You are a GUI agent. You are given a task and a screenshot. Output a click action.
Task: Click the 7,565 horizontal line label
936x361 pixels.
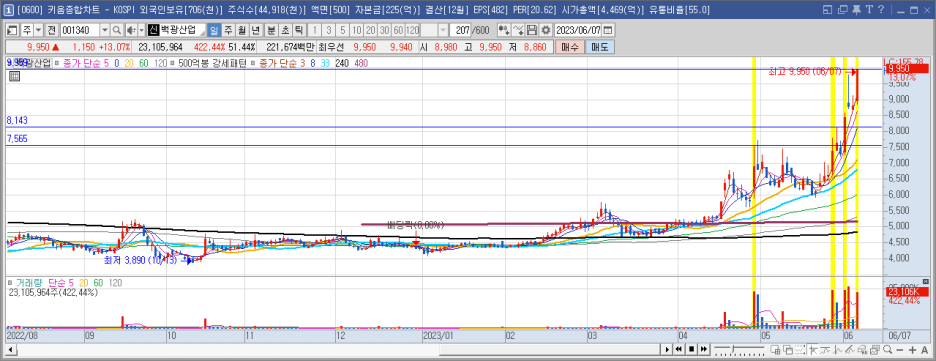pos(17,138)
